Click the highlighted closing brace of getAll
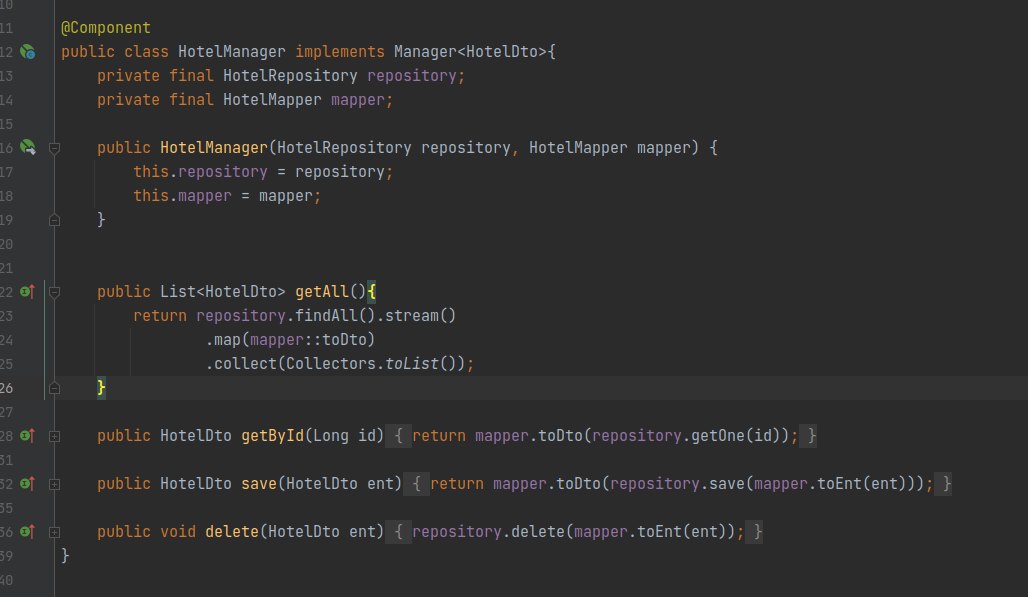 (x=101, y=387)
